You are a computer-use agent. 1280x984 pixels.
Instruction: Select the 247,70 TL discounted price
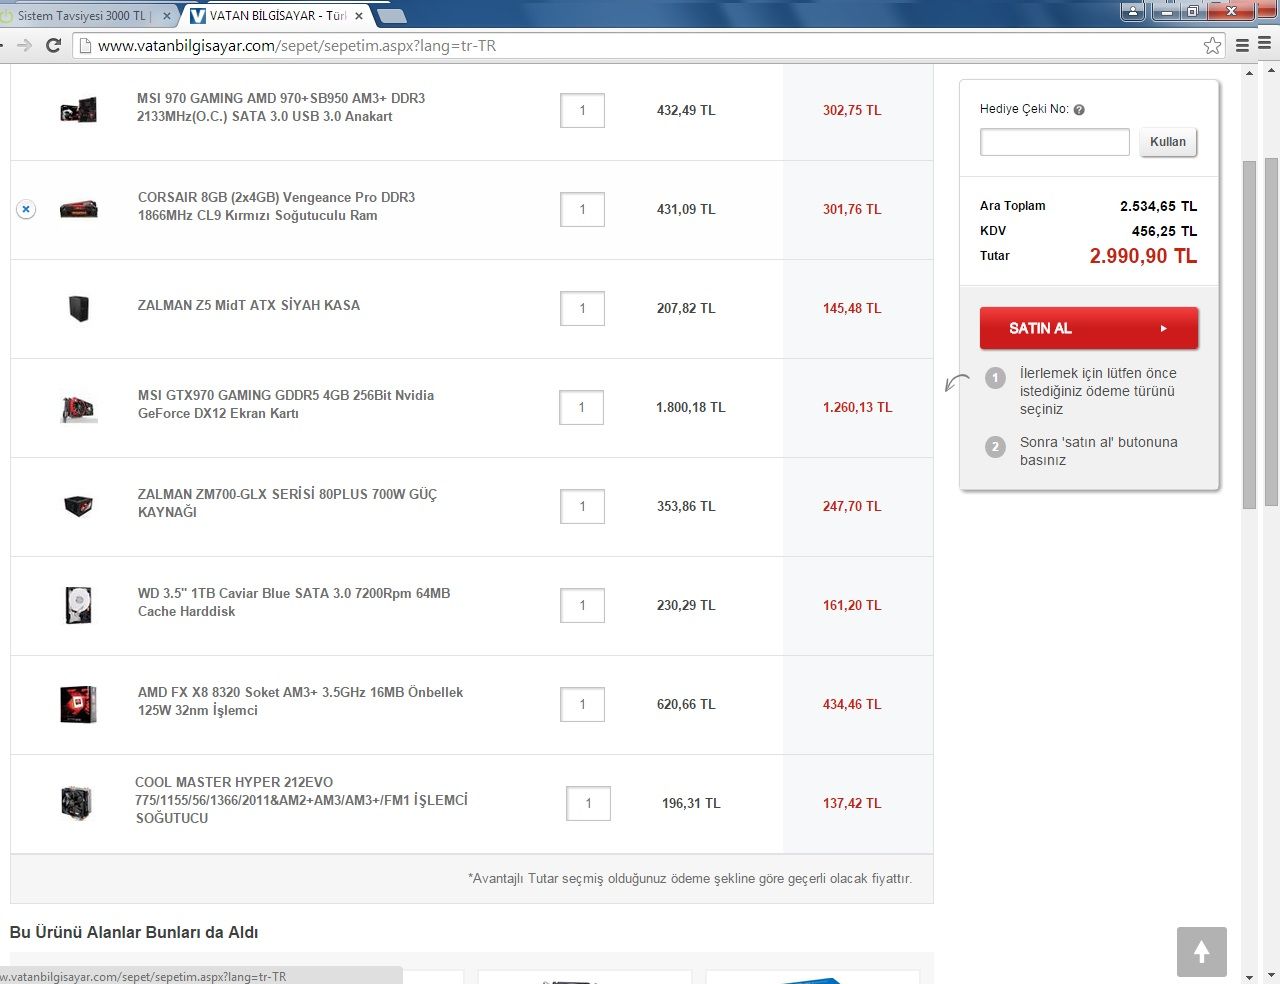pos(852,506)
